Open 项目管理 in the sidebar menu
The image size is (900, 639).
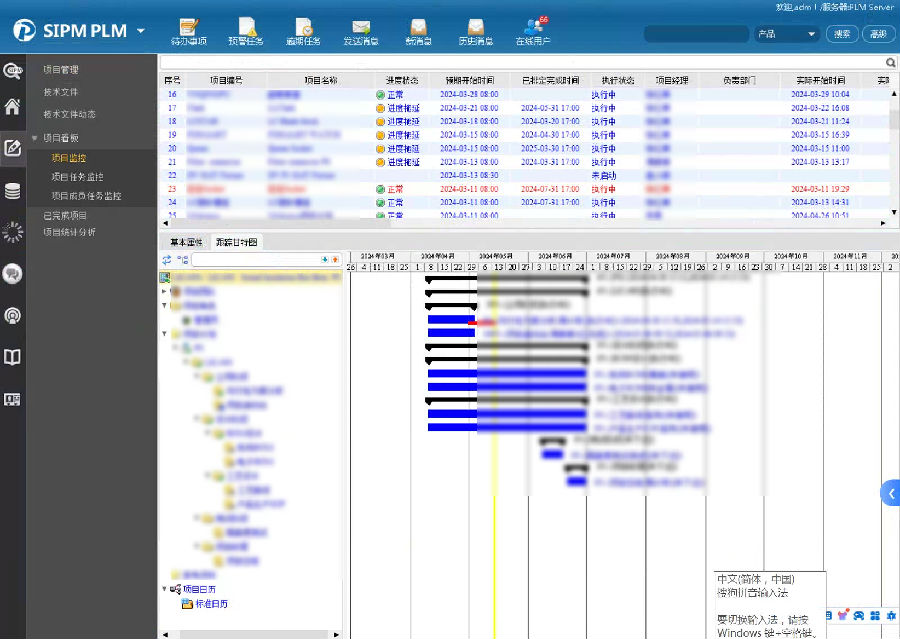(x=61, y=70)
